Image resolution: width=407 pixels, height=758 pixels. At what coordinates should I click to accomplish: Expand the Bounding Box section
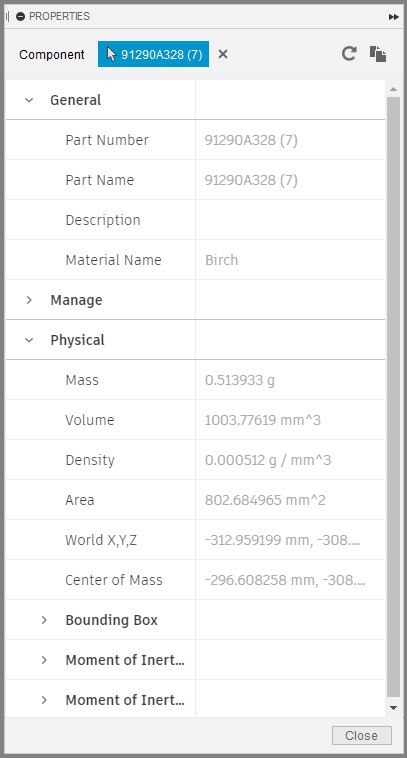(44, 620)
